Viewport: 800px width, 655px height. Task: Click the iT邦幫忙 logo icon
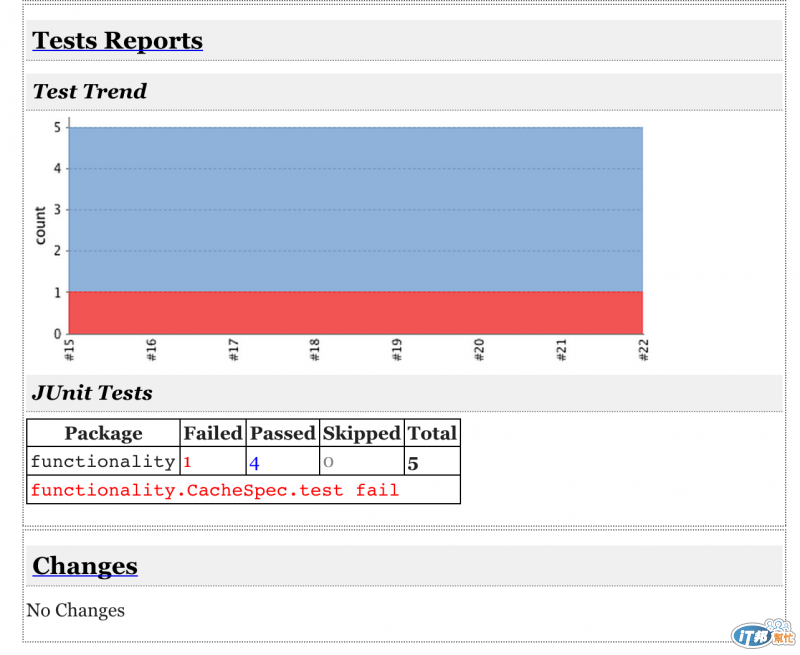pyautogui.click(x=763, y=634)
